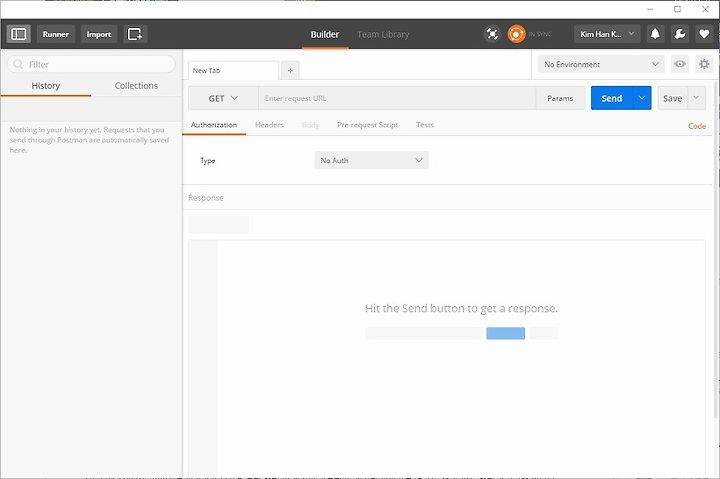Click the Enter request URL field
Image resolution: width=720 pixels, height=479 pixels.
(x=397, y=98)
